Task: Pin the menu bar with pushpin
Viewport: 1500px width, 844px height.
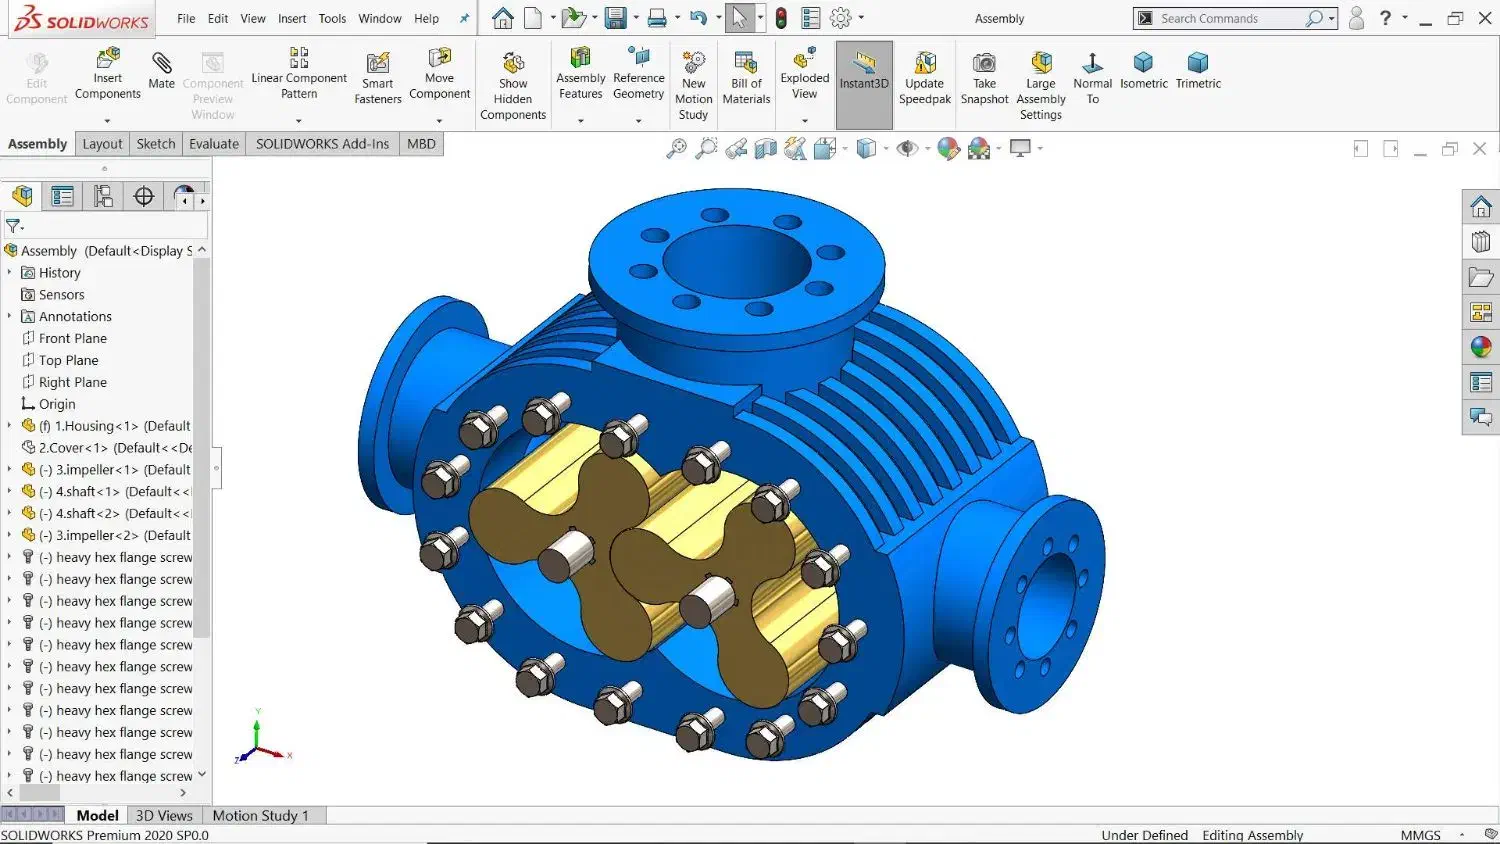Action: click(x=464, y=19)
